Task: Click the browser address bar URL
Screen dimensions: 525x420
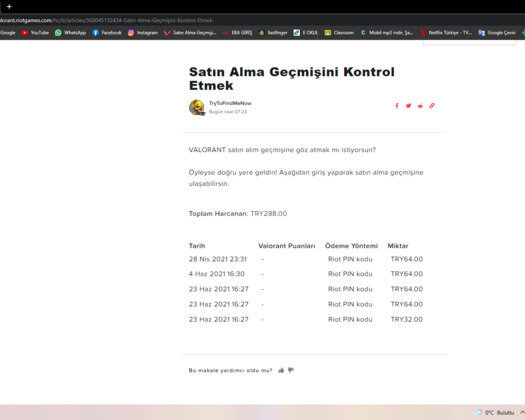Action: coord(107,20)
